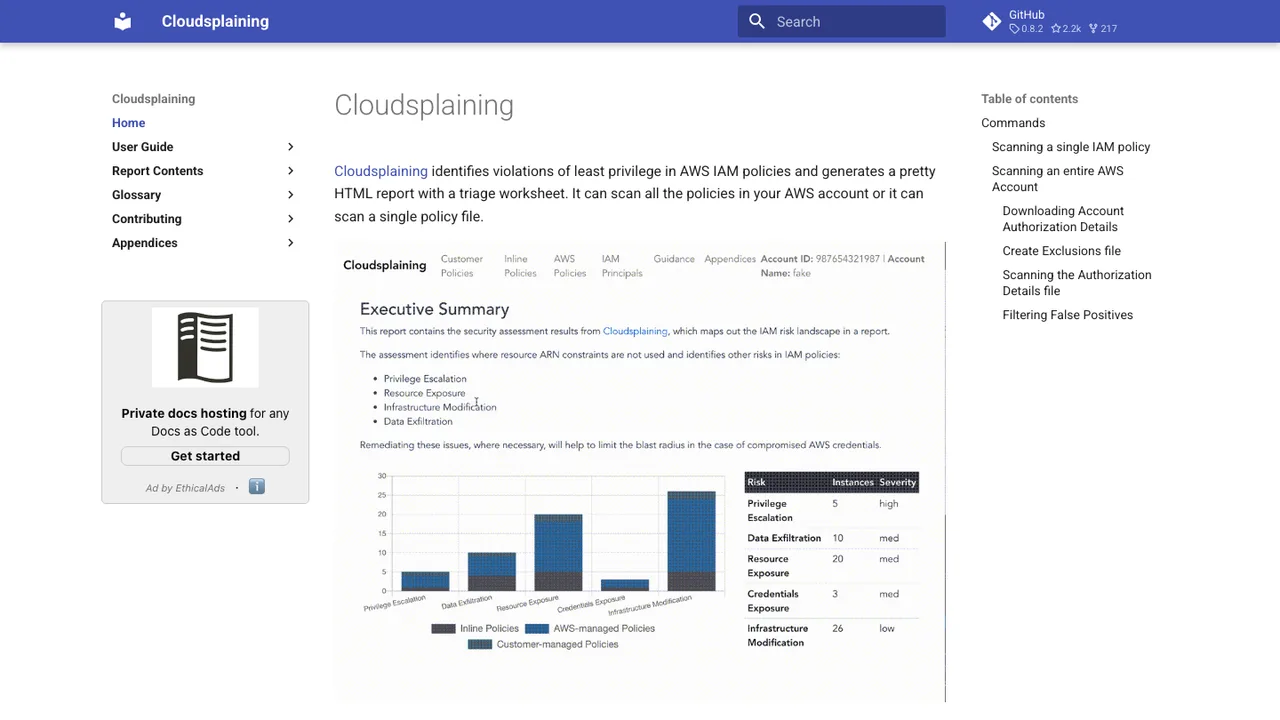Viewport: 1280px width, 720px height.
Task: Click the search magnifier icon
Action: coord(757,21)
